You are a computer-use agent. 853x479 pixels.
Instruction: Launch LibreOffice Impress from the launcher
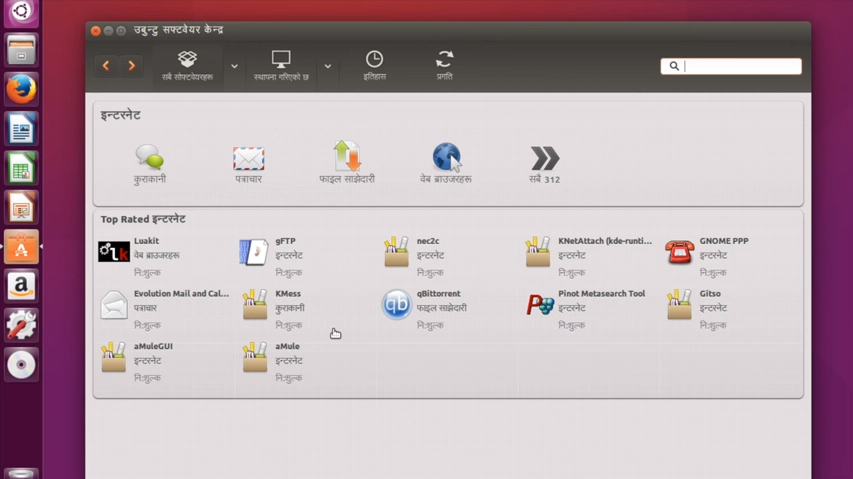click(x=21, y=208)
